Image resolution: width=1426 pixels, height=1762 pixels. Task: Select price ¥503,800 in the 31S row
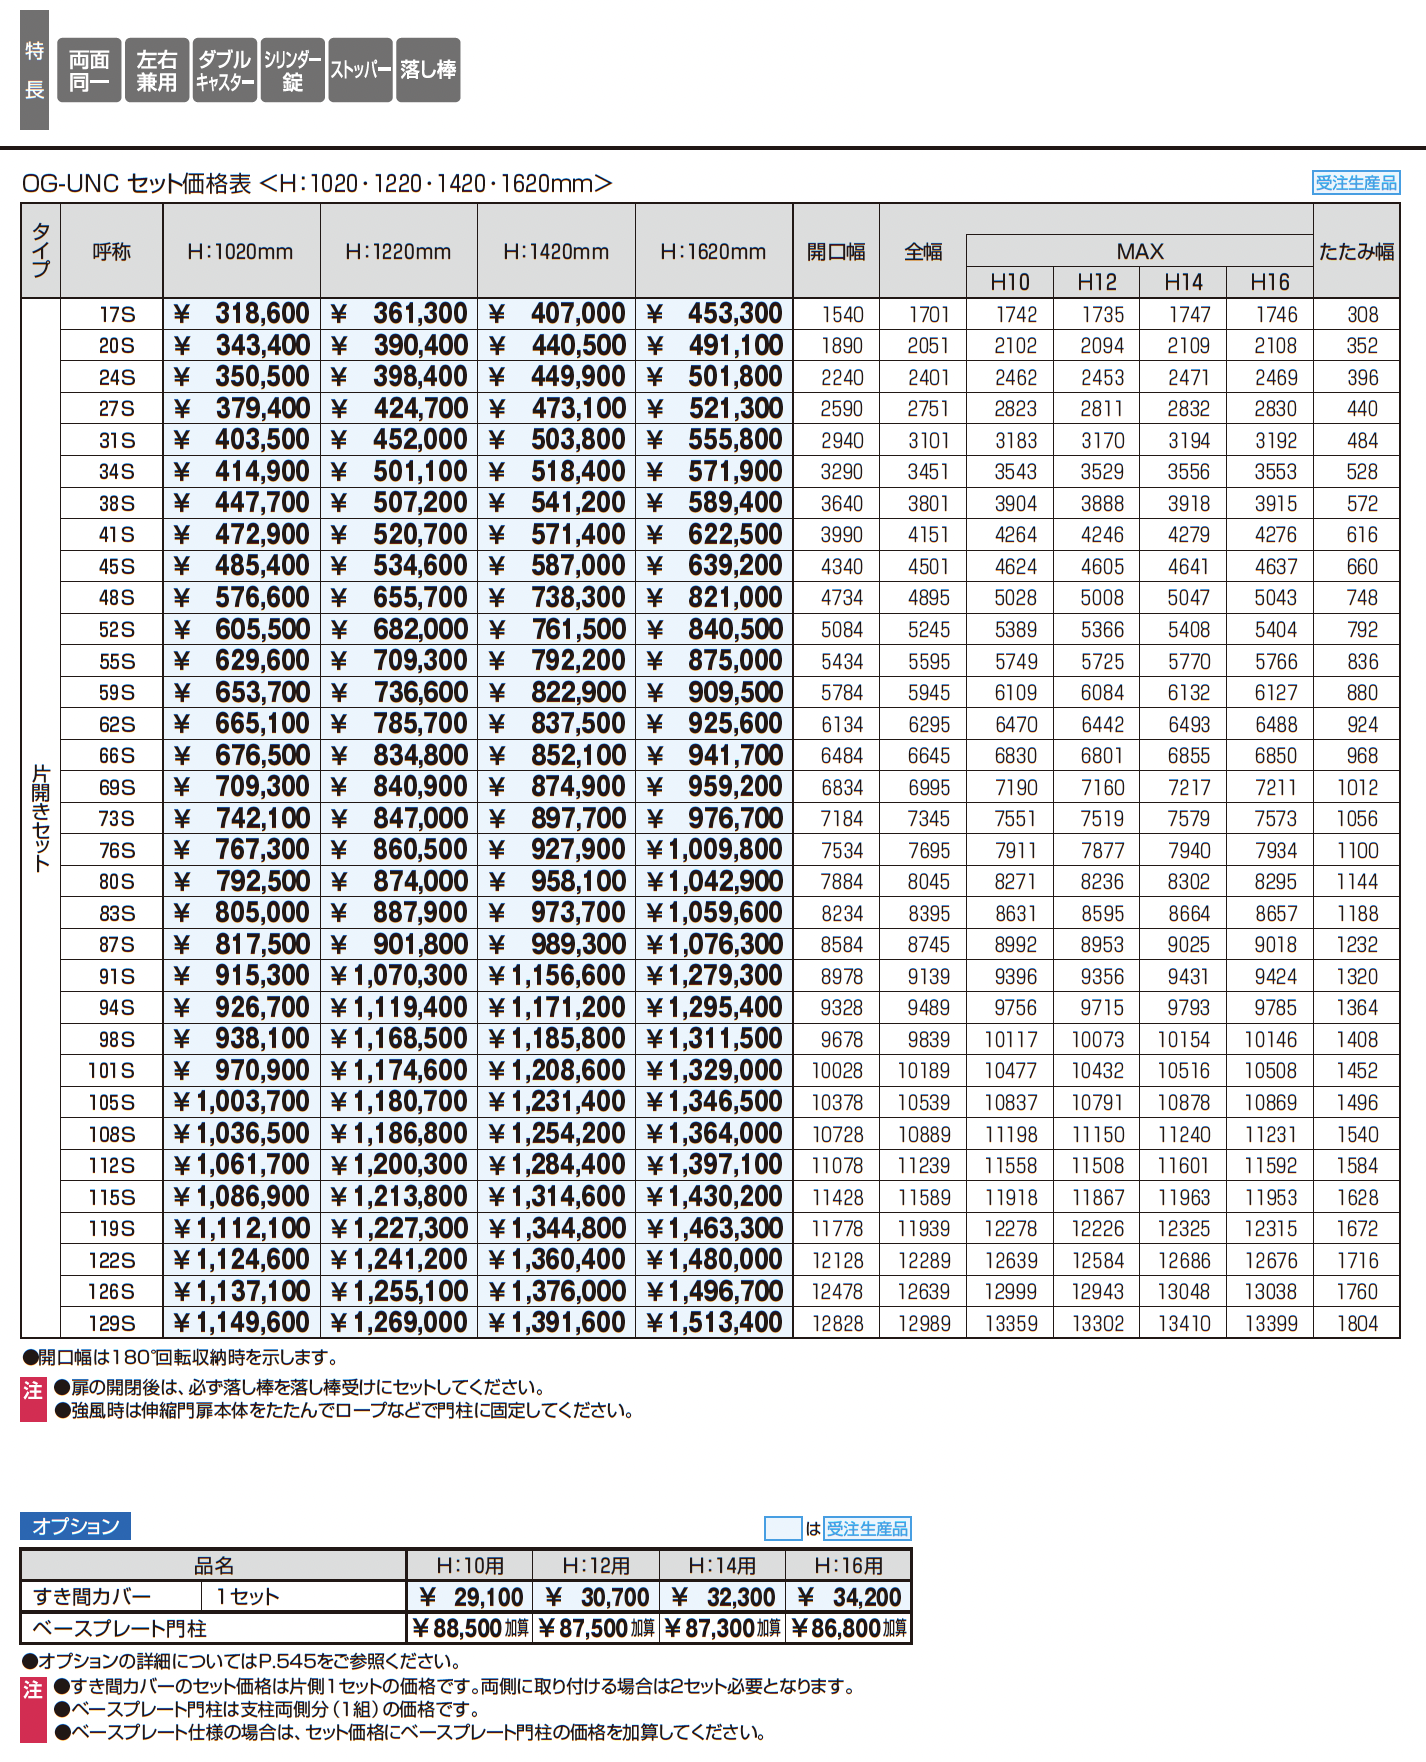pyautogui.click(x=556, y=440)
